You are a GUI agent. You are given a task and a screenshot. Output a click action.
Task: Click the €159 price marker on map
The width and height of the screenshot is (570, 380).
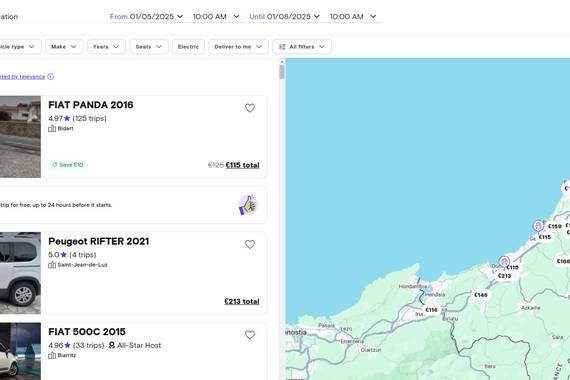pyautogui.click(x=554, y=226)
